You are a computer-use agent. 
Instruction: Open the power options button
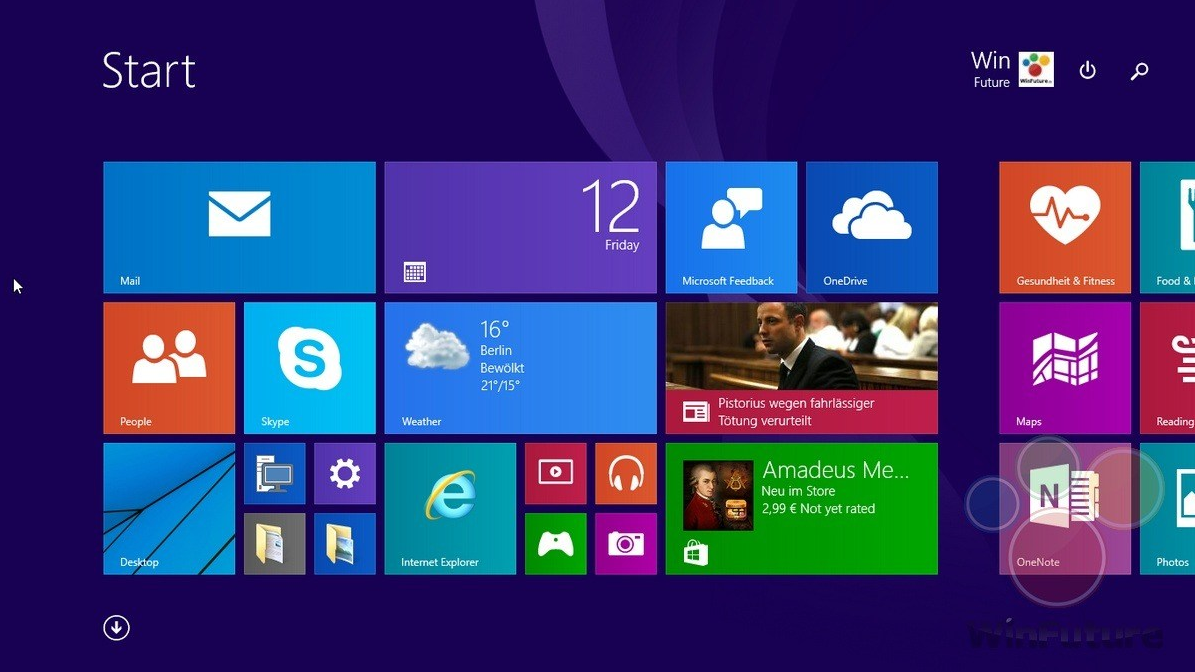pos(1088,71)
